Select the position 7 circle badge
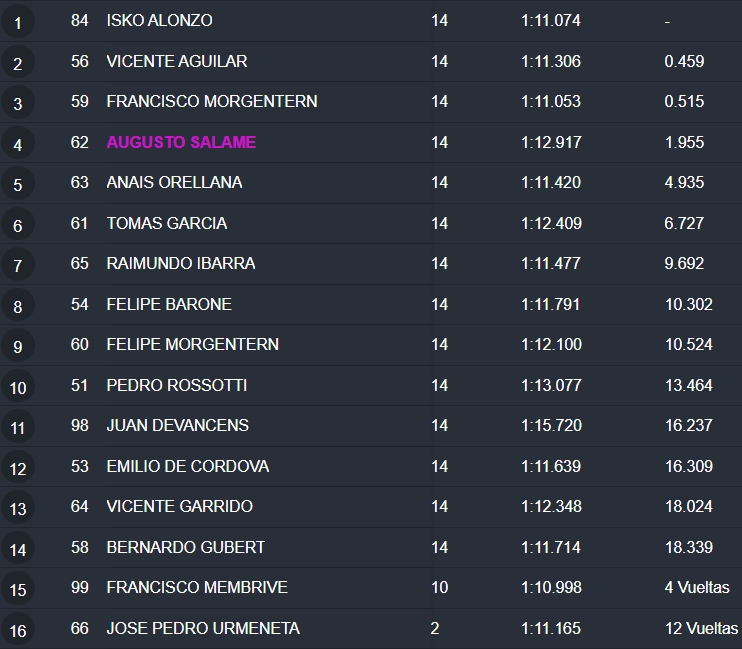Screen dimensions: 742x649 (x=18, y=265)
